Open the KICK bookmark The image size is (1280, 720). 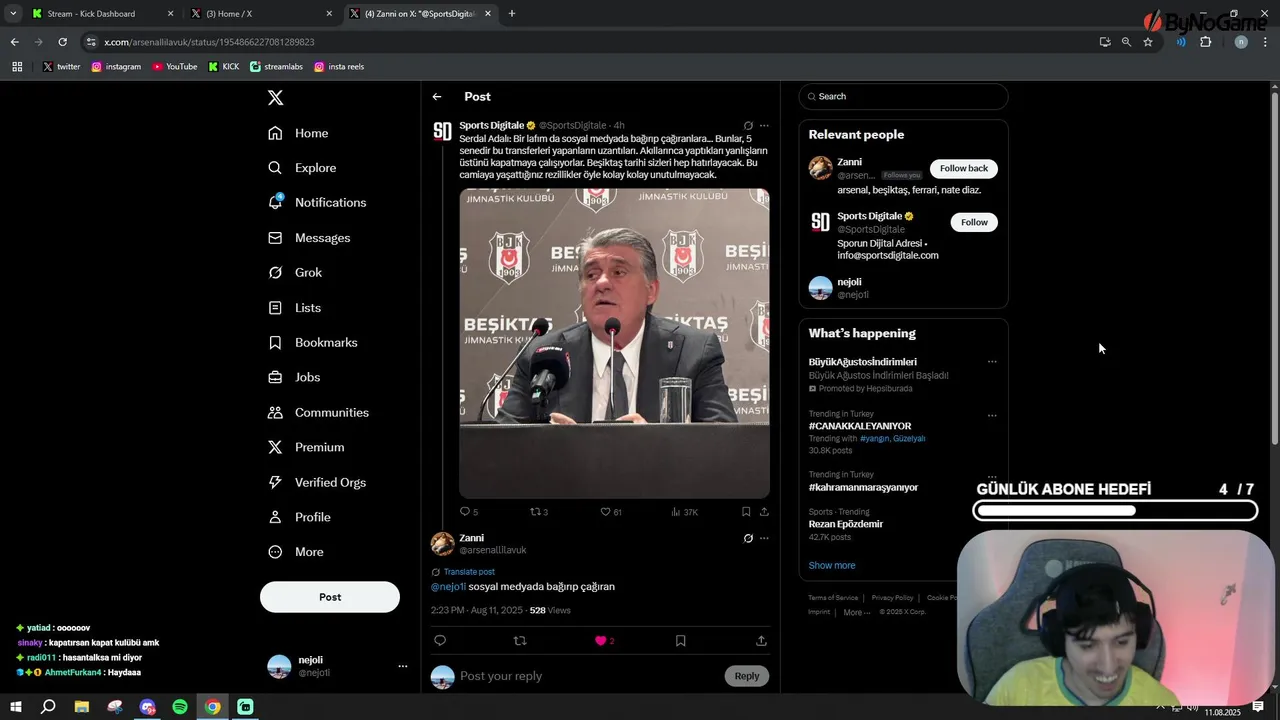coord(224,67)
